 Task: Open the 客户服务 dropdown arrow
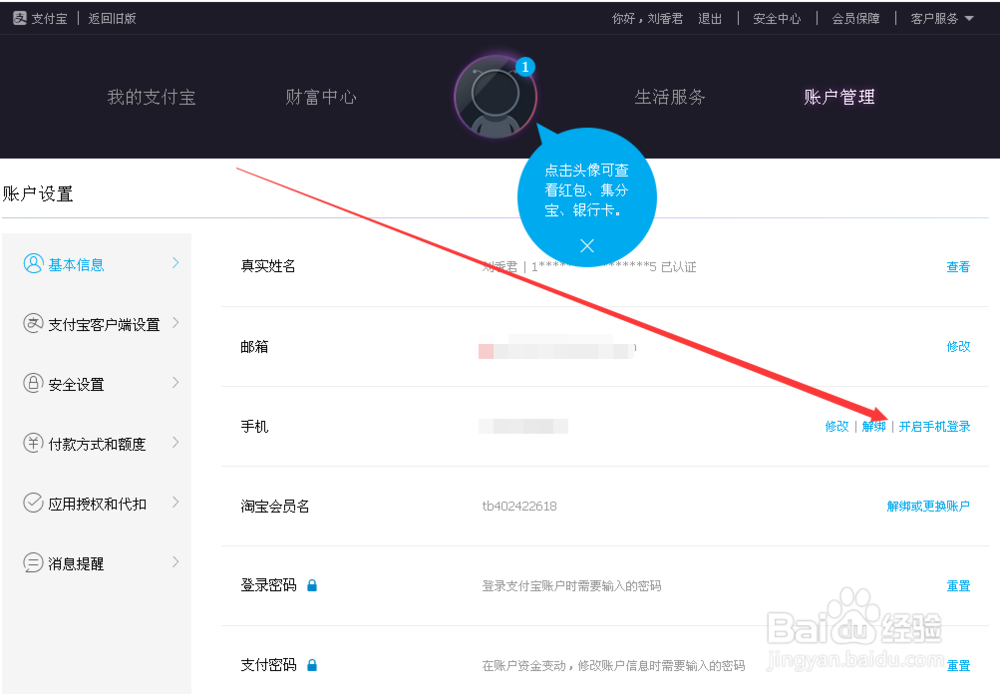tap(969, 18)
